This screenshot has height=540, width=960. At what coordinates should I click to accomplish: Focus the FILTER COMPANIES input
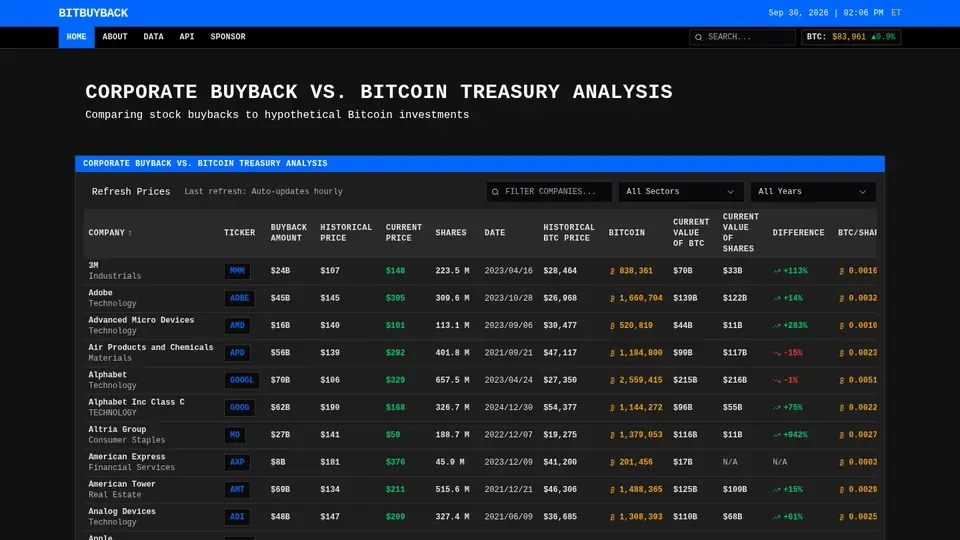pyautogui.click(x=549, y=192)
